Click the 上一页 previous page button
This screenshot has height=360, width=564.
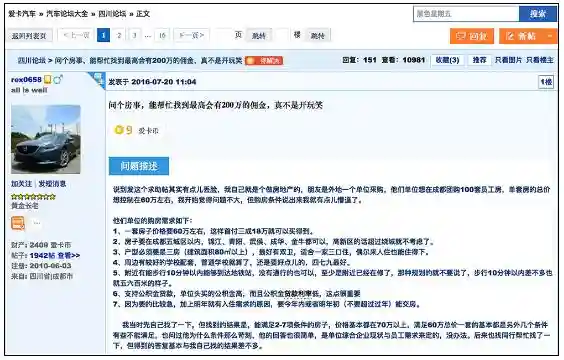[76, 35]
